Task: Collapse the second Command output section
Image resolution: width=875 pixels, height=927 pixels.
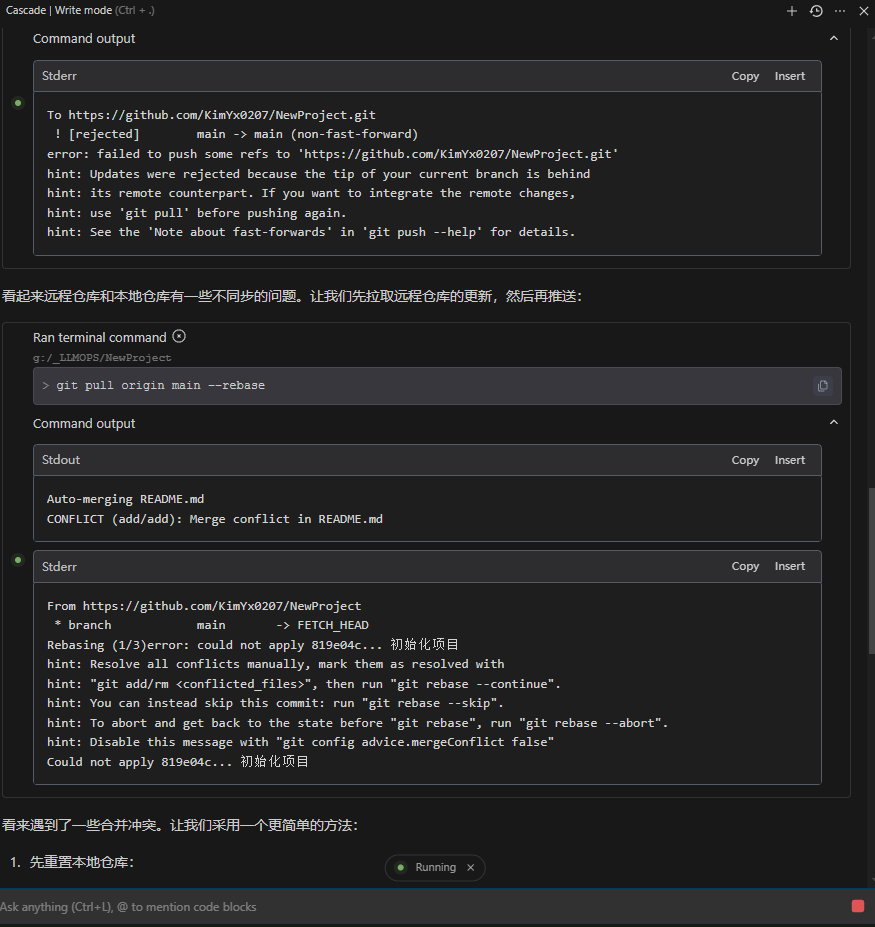Action: (x=834, y=423)
